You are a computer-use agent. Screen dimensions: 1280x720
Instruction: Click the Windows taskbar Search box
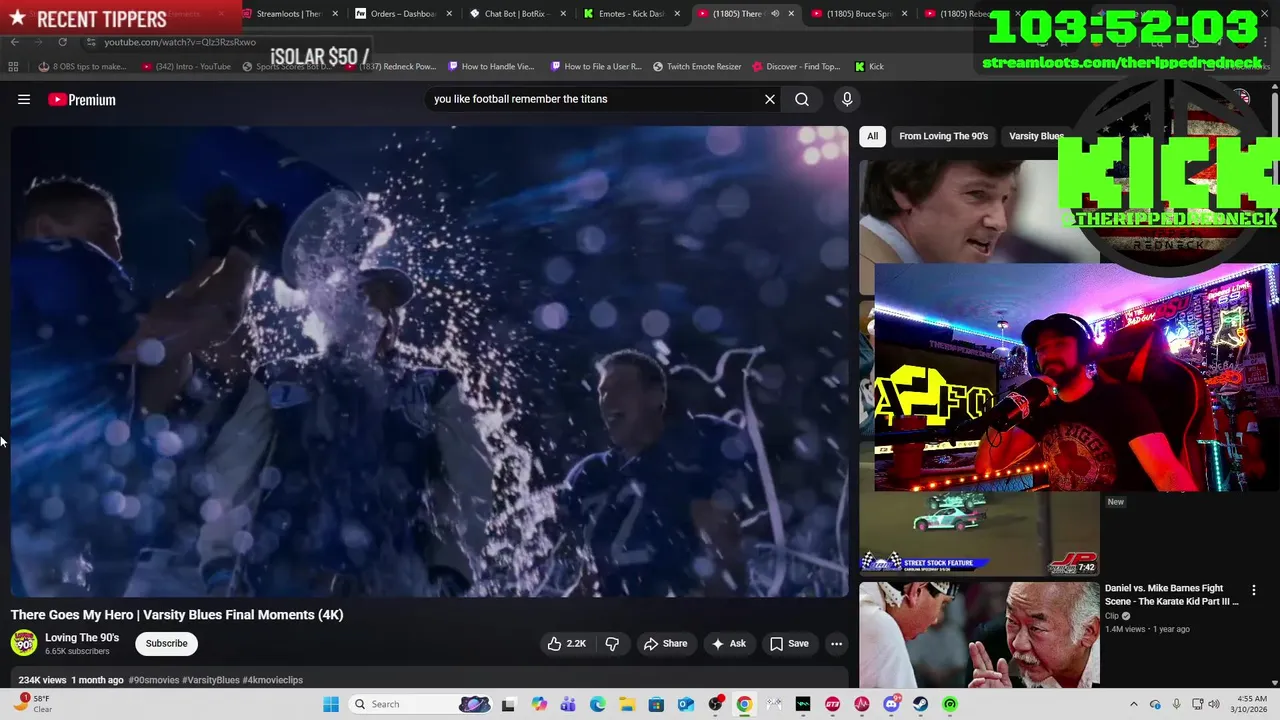point(420,704)
